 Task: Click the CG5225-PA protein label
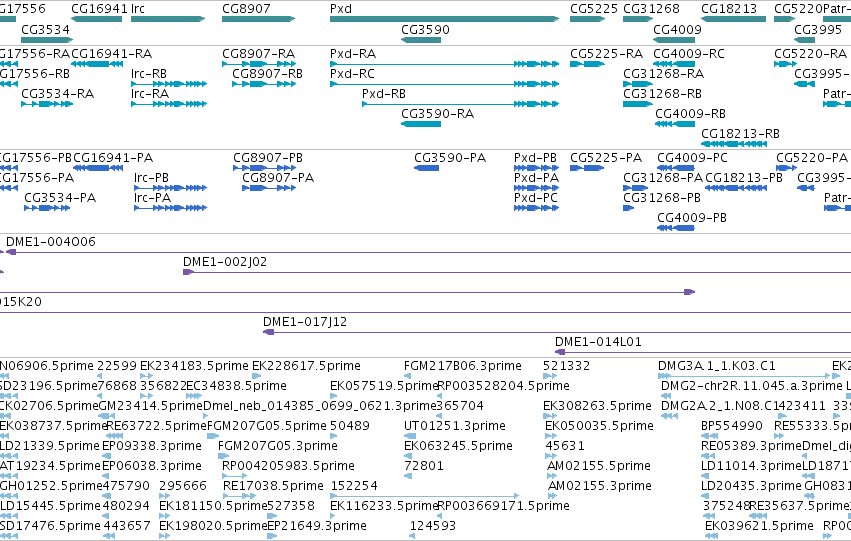pos(606,158)
